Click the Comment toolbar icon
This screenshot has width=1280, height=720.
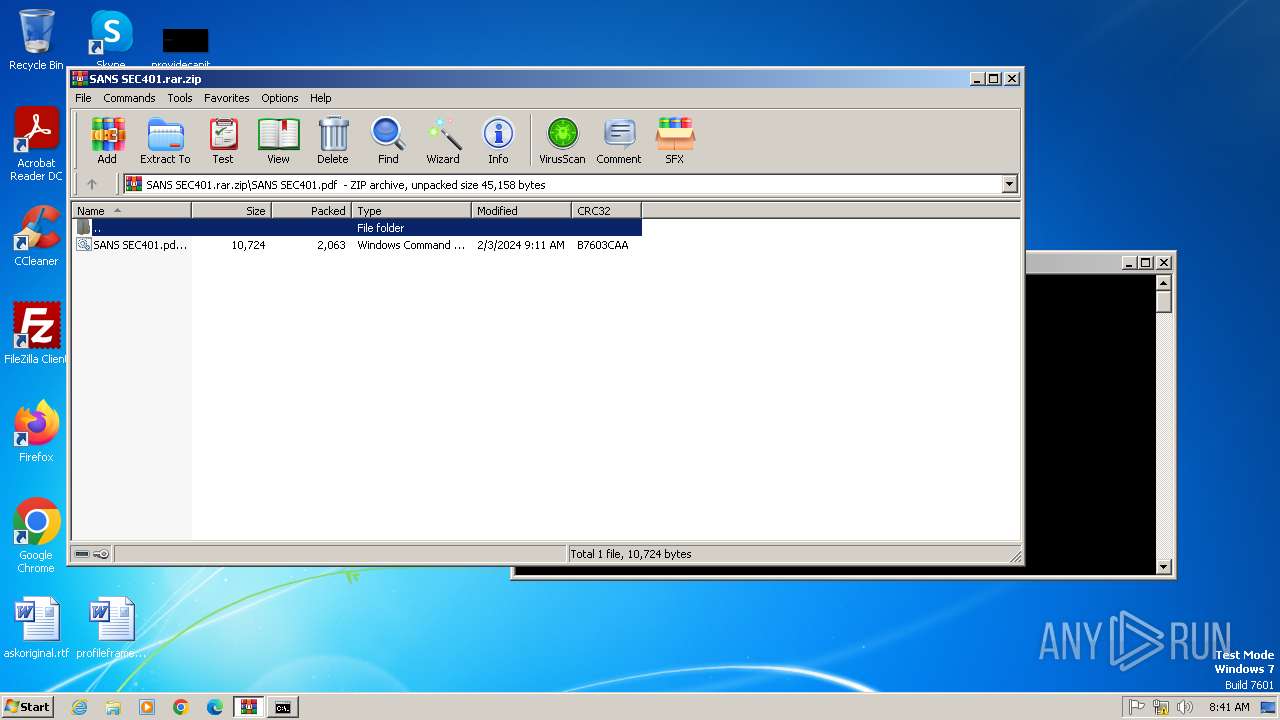tap(619, 140)
